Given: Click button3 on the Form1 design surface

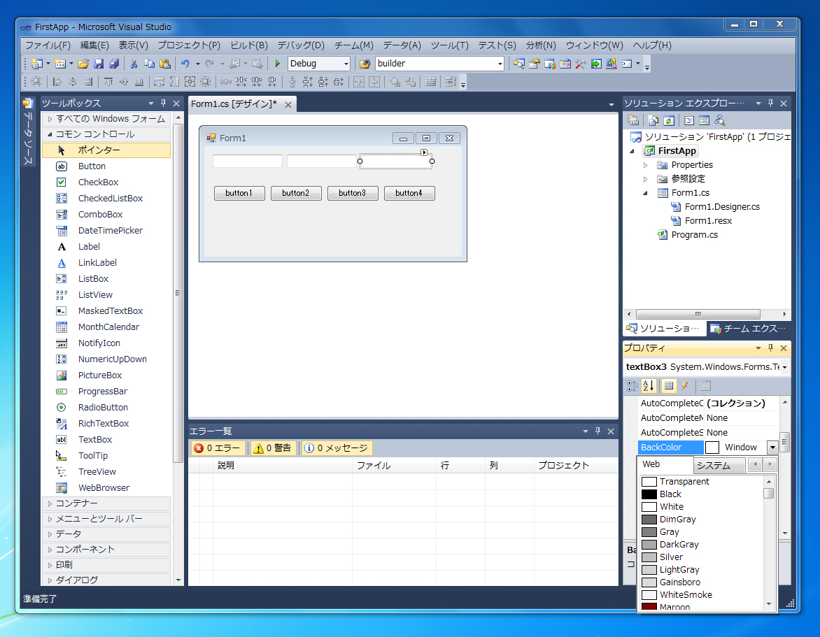Looking at the screenshot, I should [x=351, y=193].
